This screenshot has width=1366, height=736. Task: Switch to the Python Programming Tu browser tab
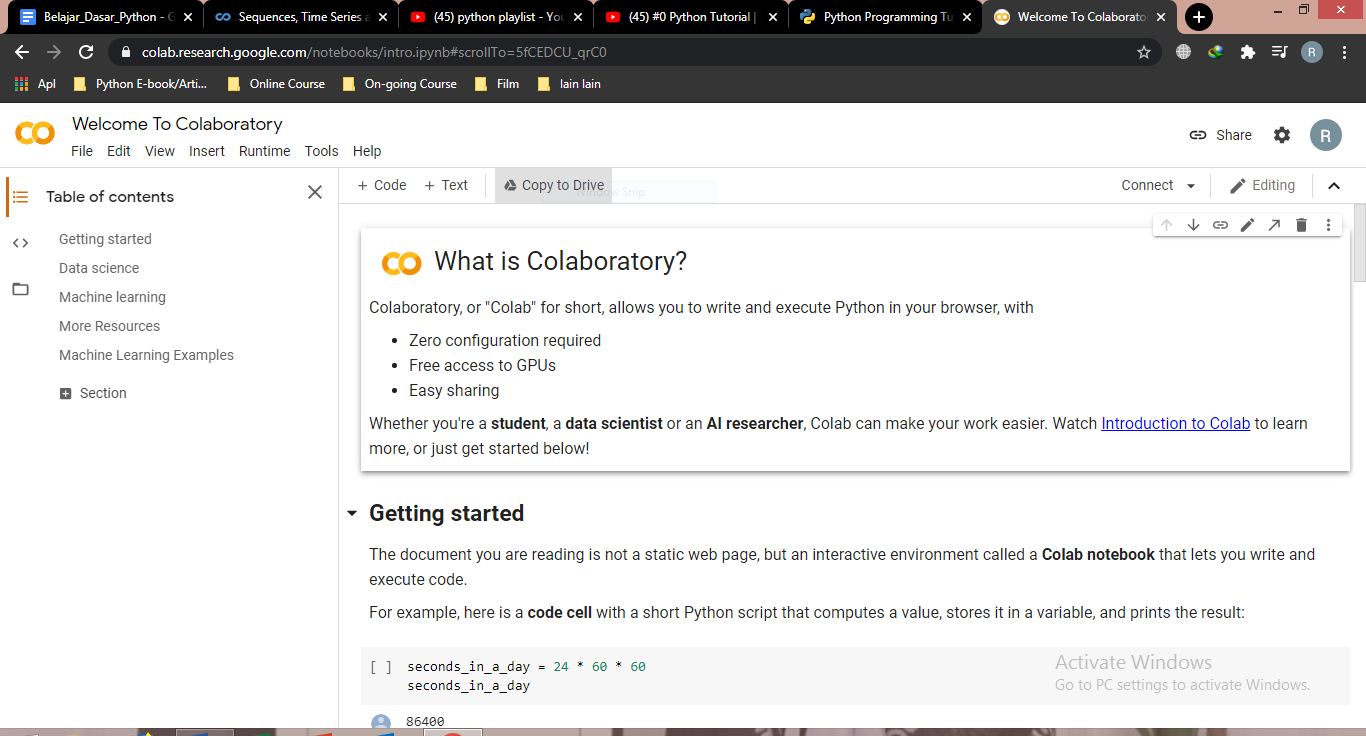[x=878, y=16]
